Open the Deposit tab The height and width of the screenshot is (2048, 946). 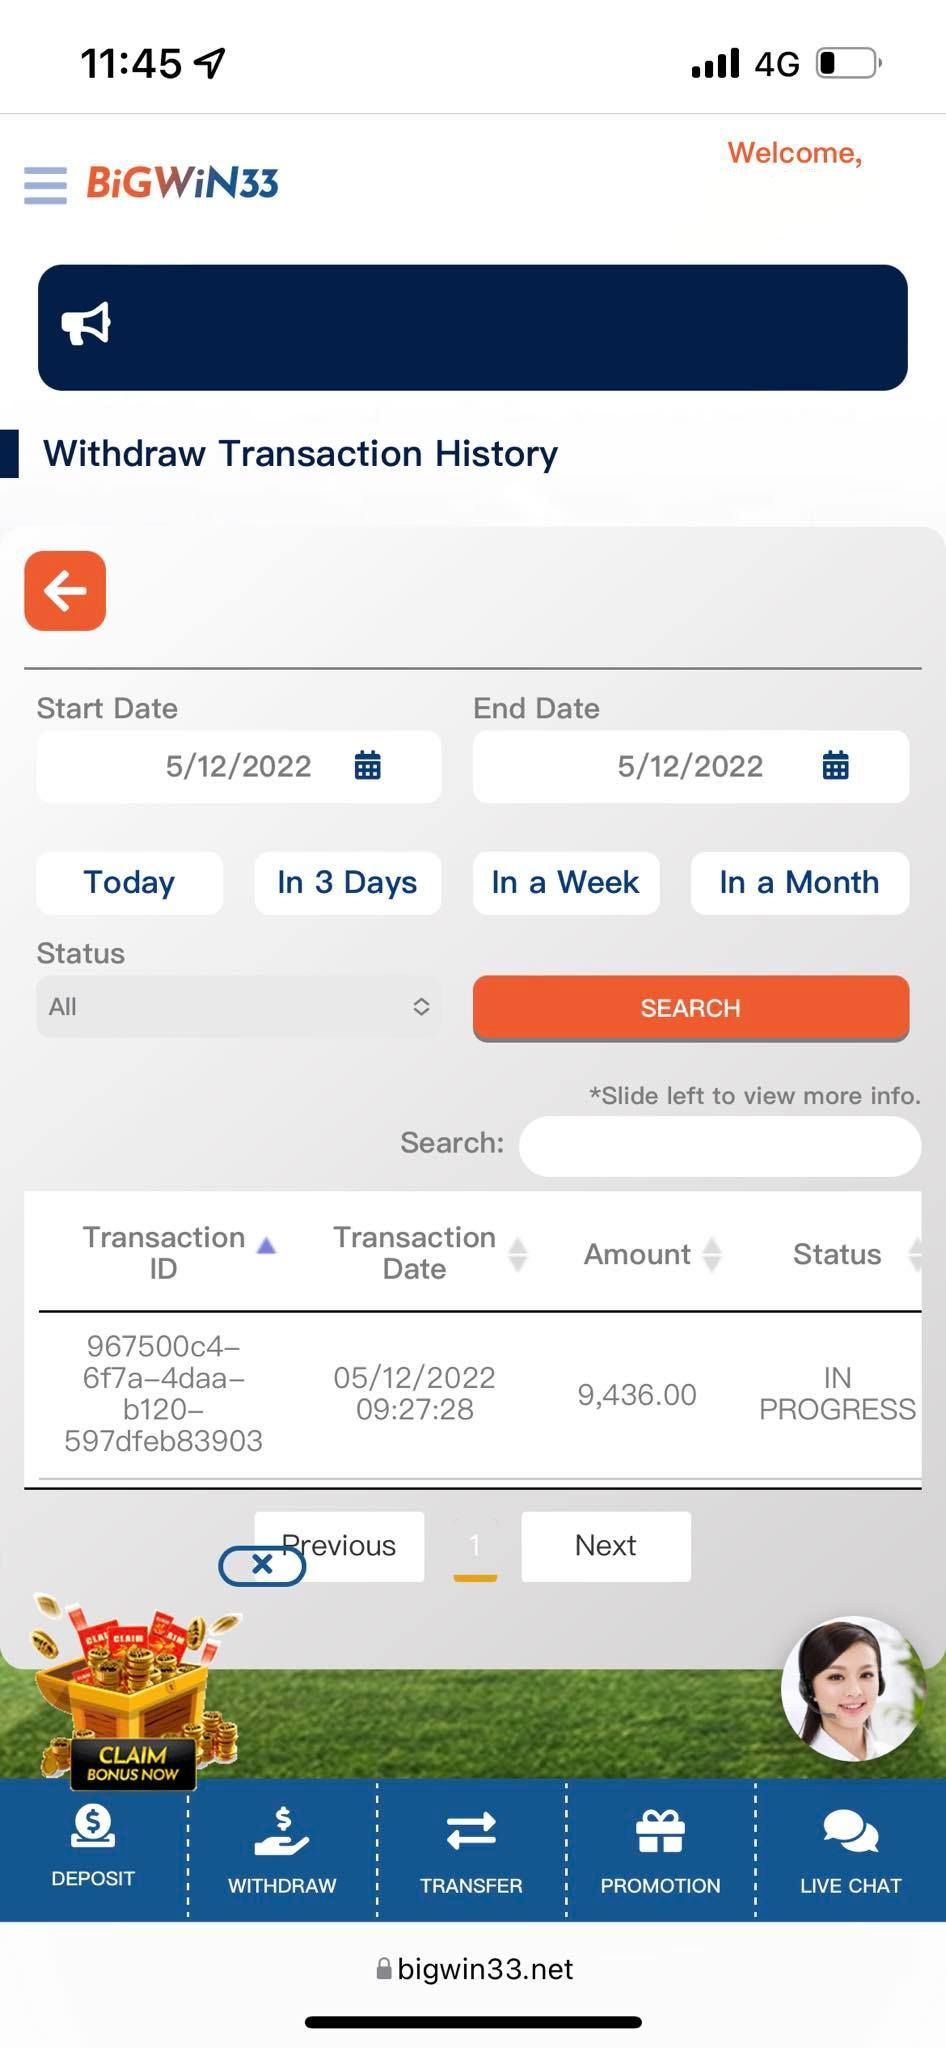click(x=93, y=1848)
